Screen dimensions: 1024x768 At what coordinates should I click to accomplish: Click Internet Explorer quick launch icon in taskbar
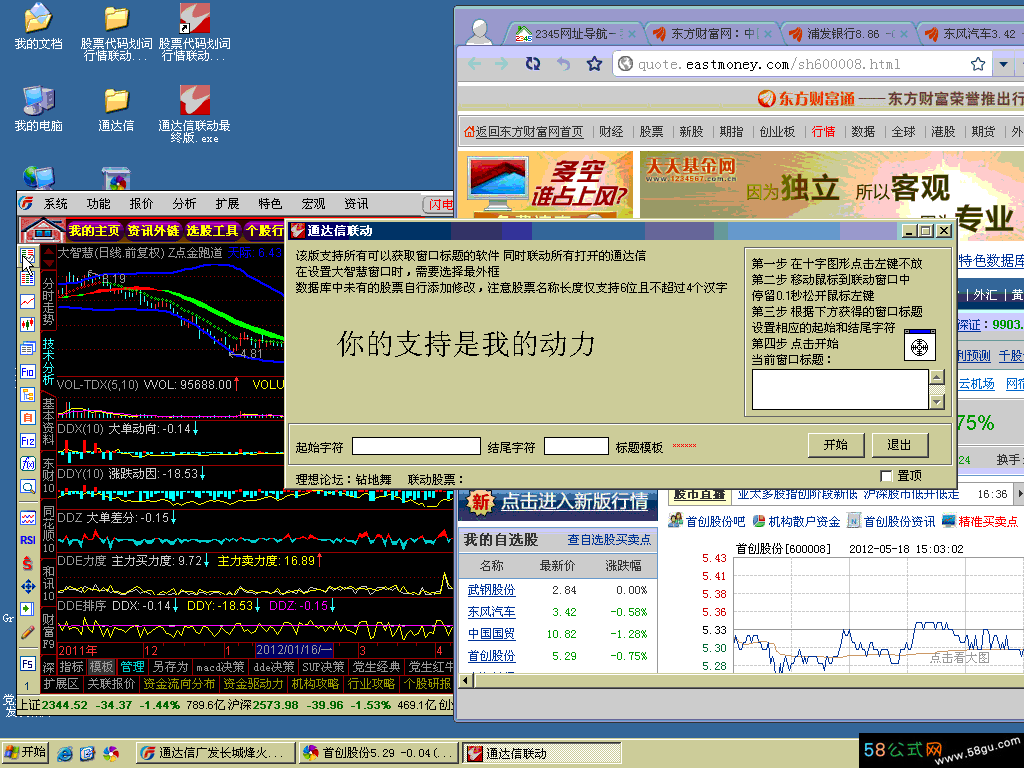click(x=65, y=754)
